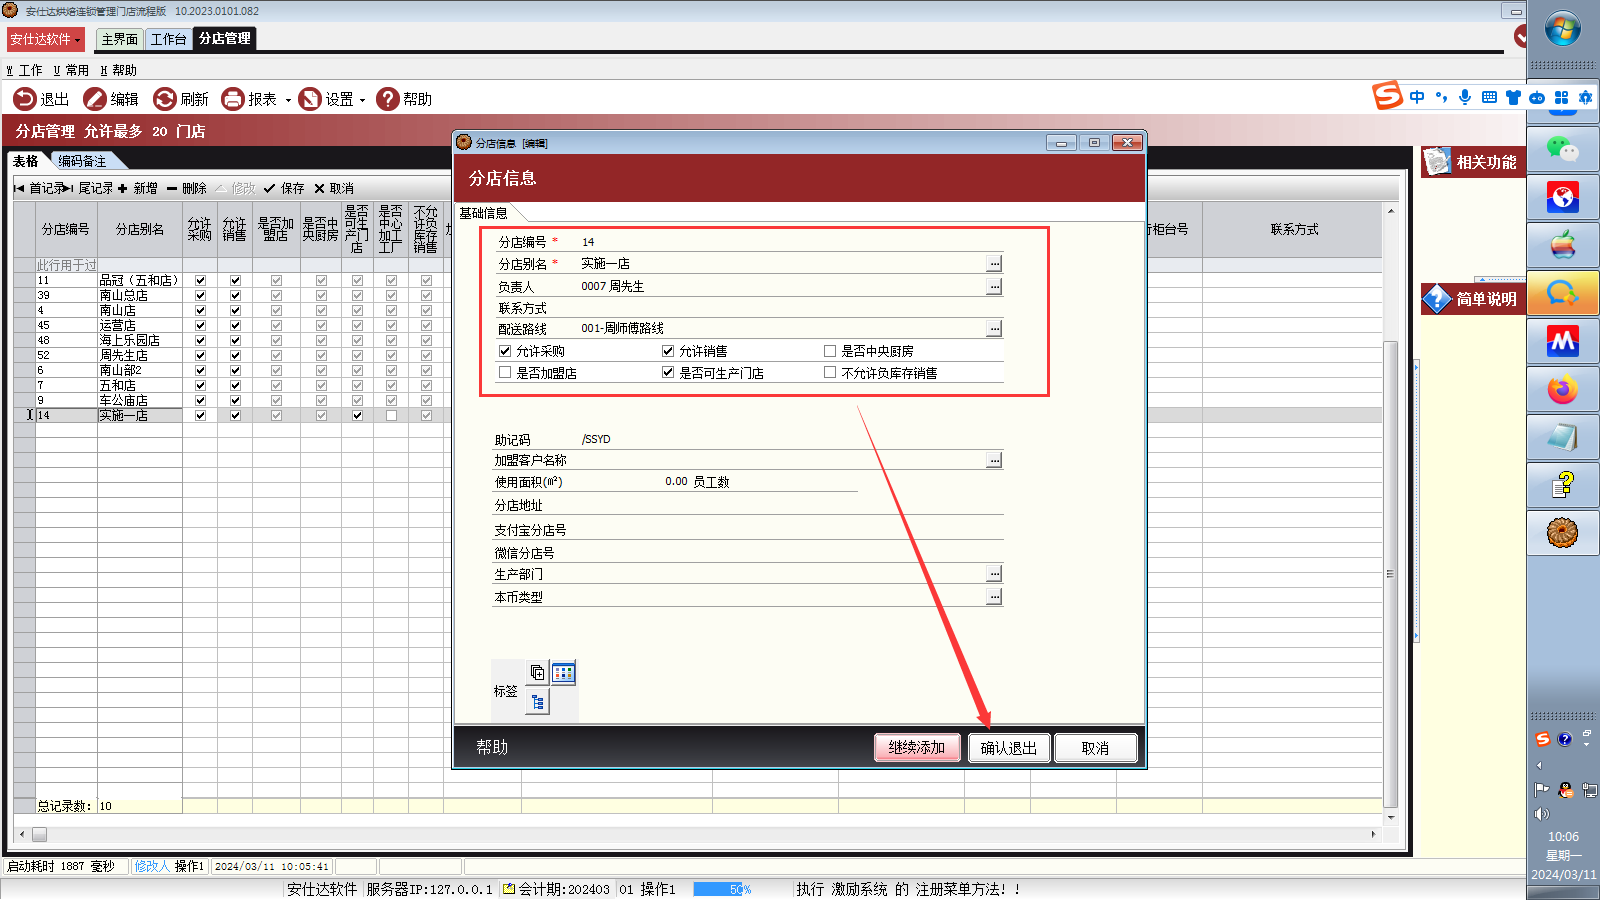1600x900 pixels.
Task: Click the 帮助 link in dialog footer
Action: (x=492, y=747)
